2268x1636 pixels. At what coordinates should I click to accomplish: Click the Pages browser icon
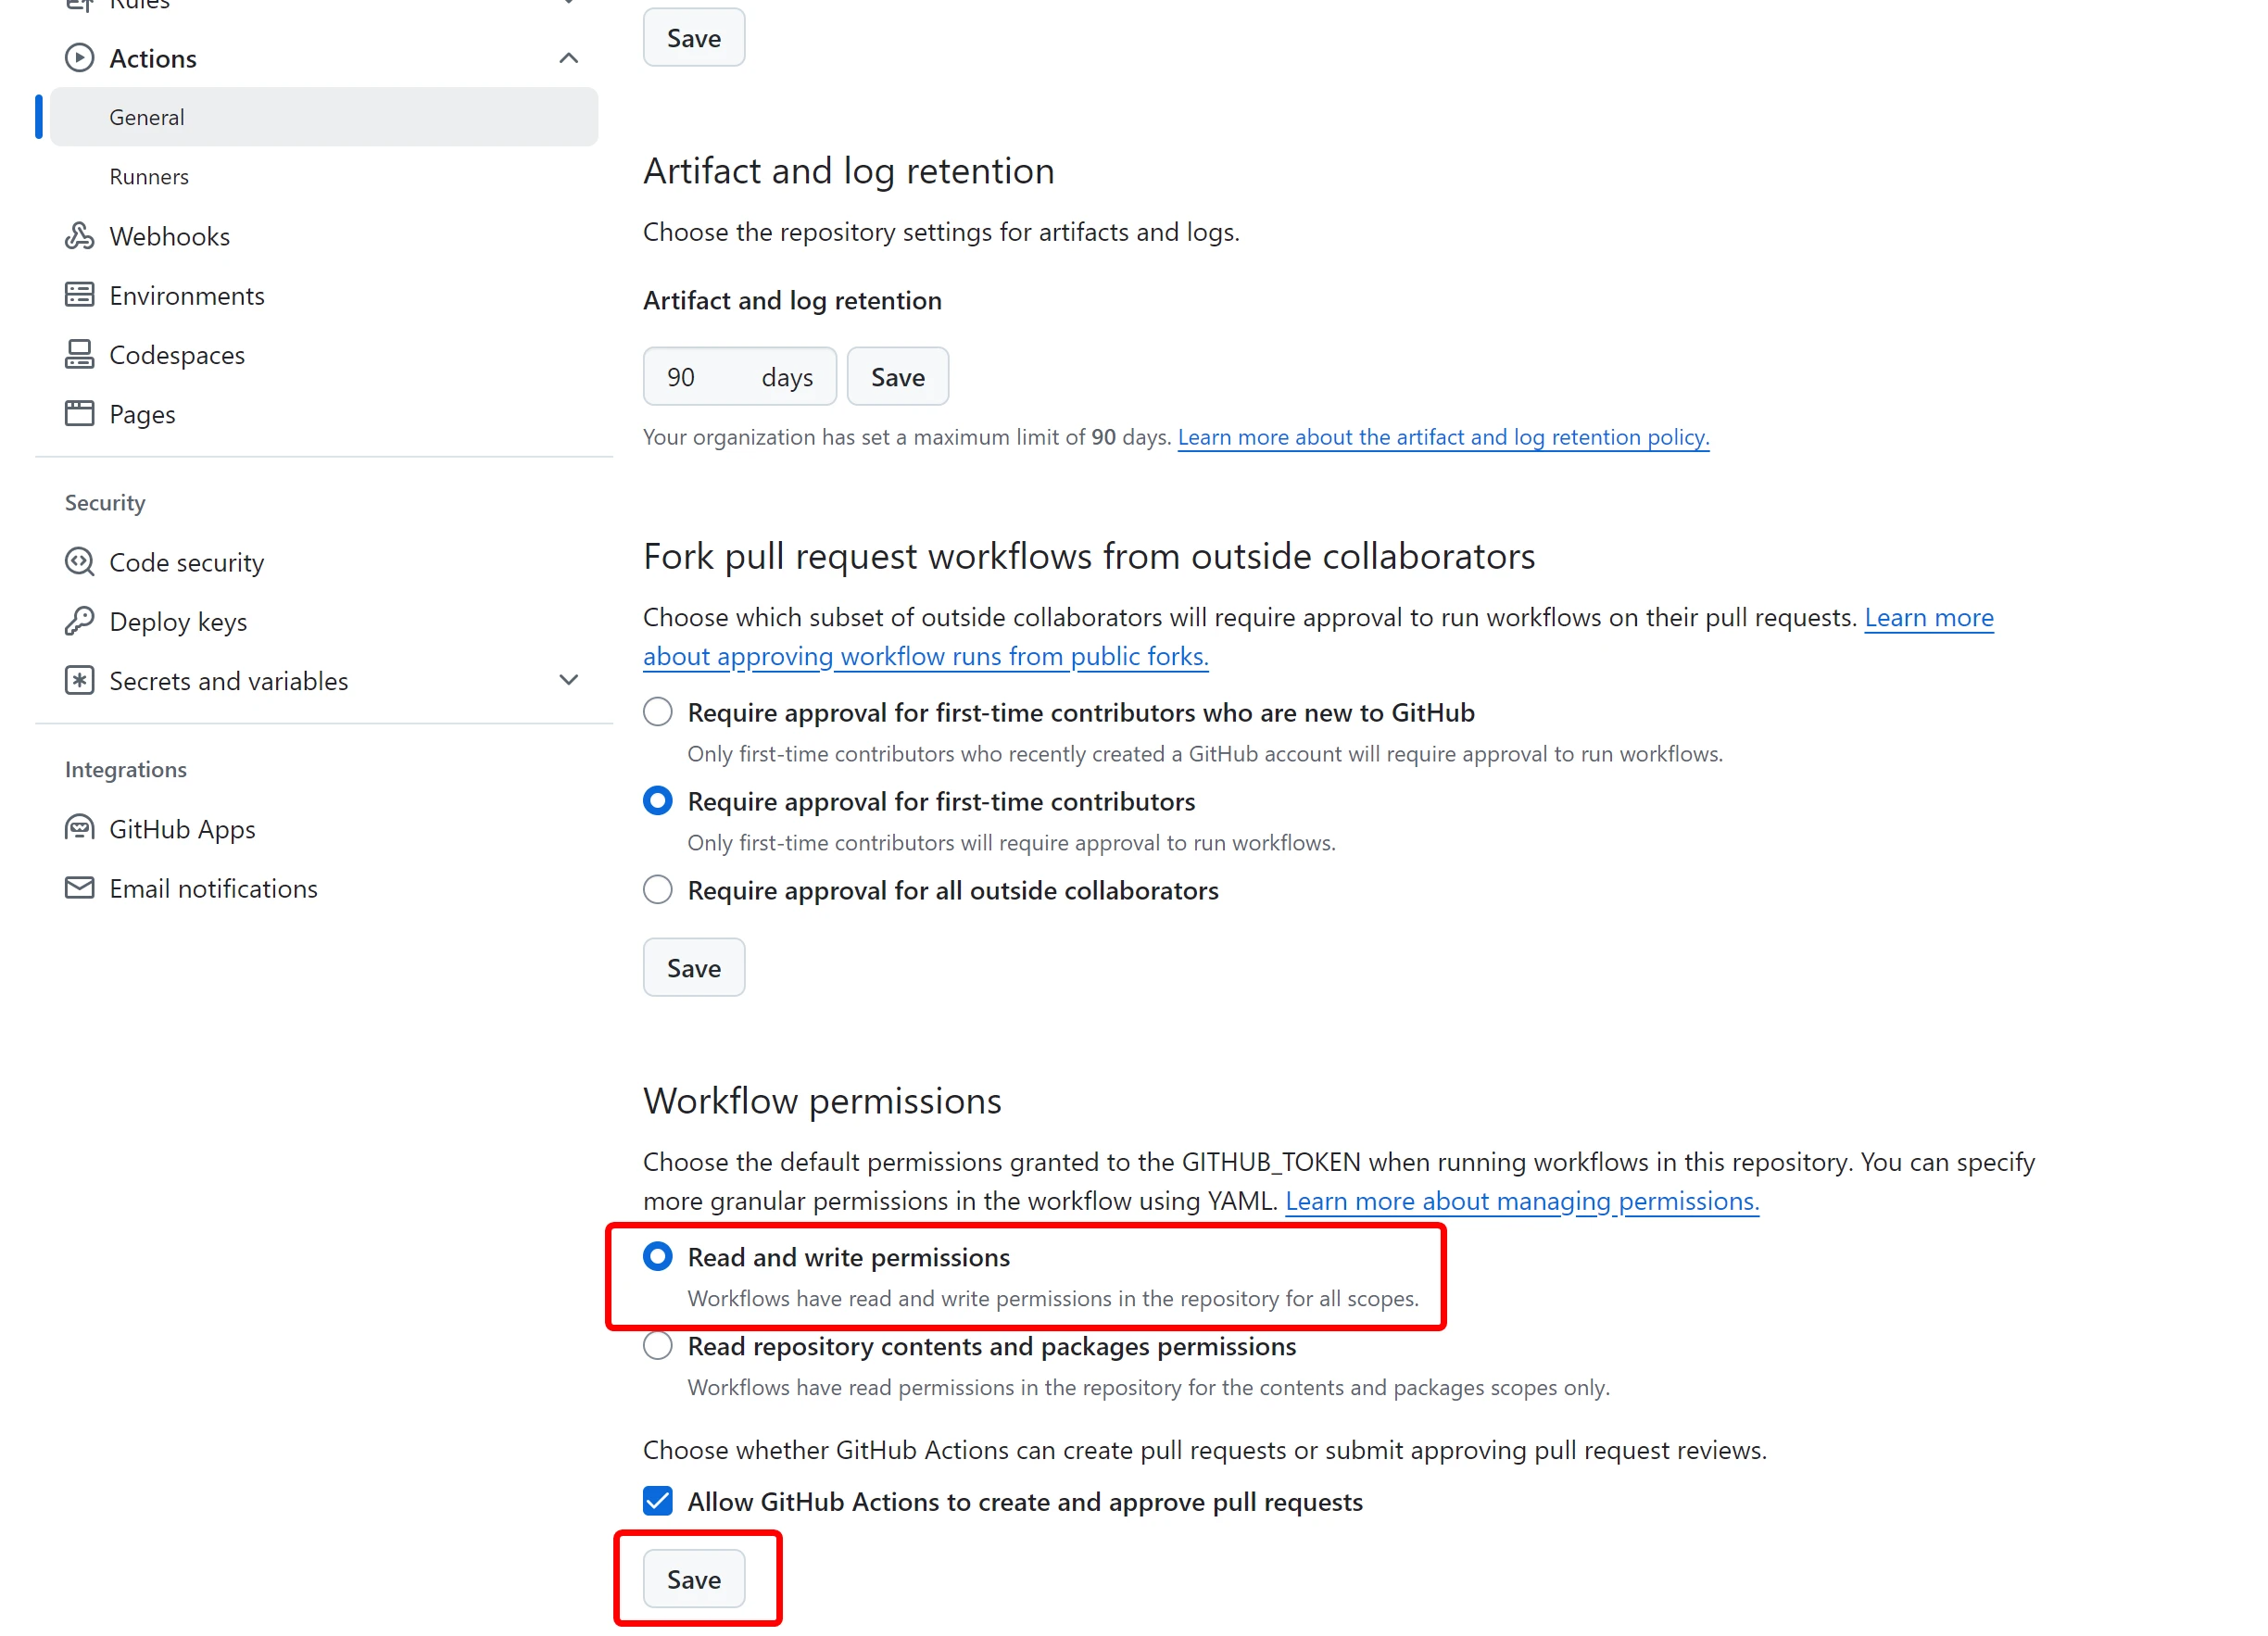[79, 413]
